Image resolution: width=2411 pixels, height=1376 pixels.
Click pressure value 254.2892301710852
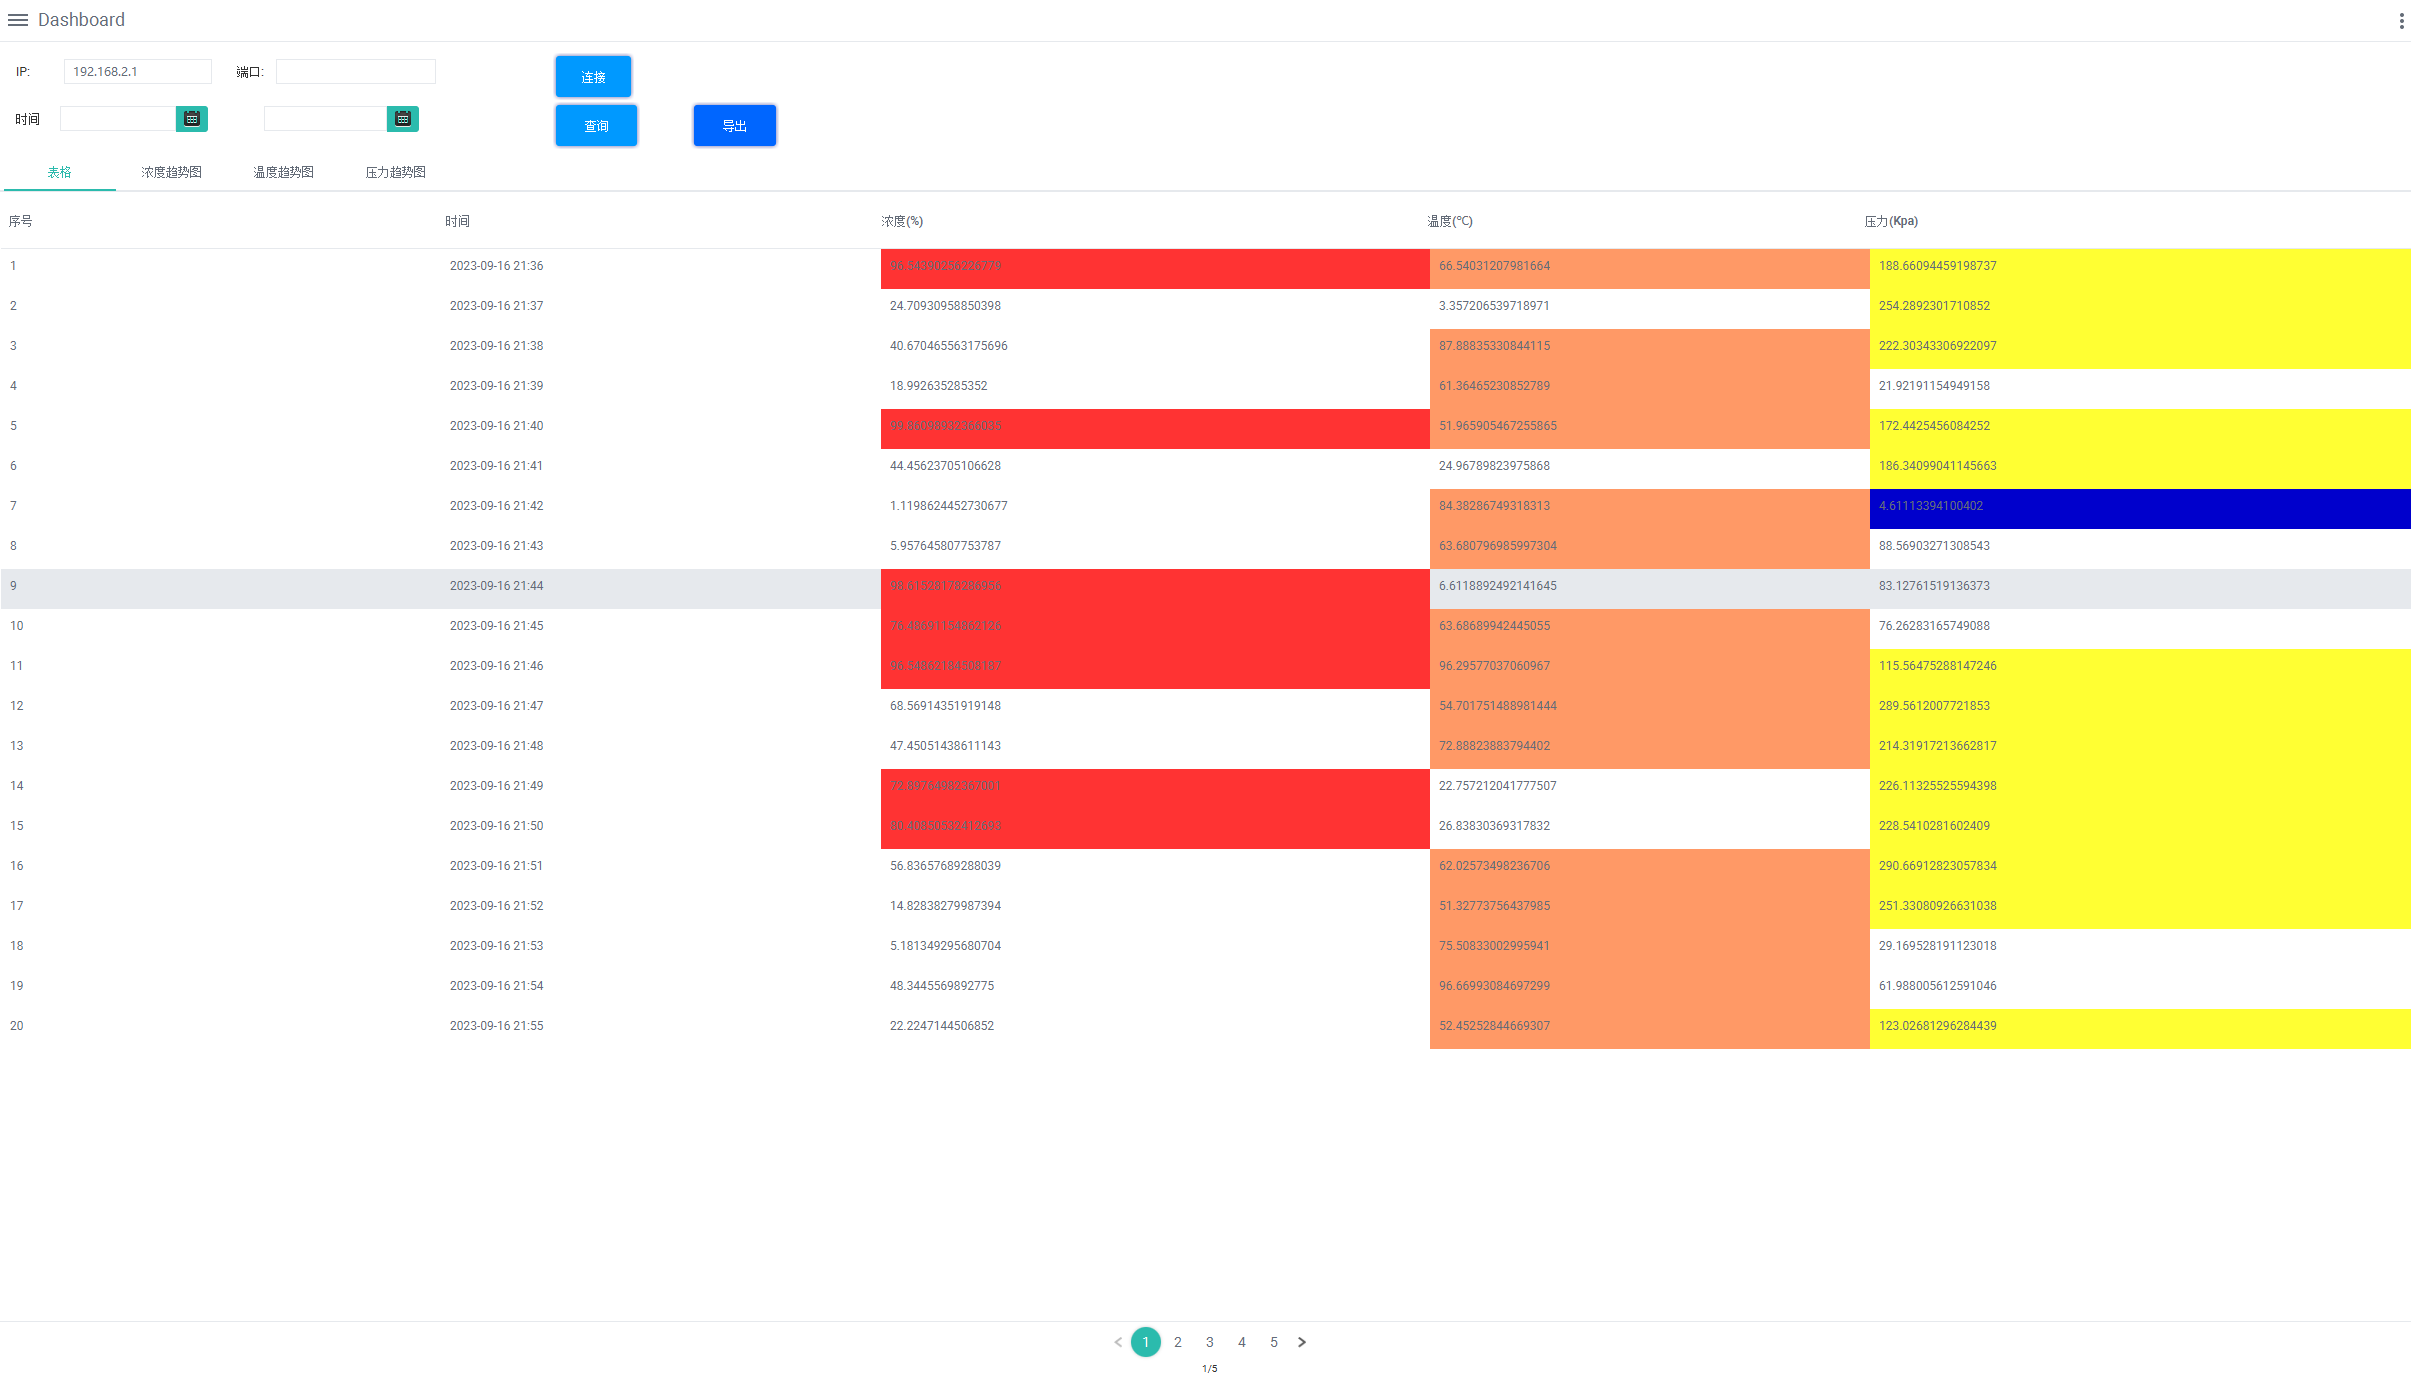pyautogui.click(x=1934, y=306)
